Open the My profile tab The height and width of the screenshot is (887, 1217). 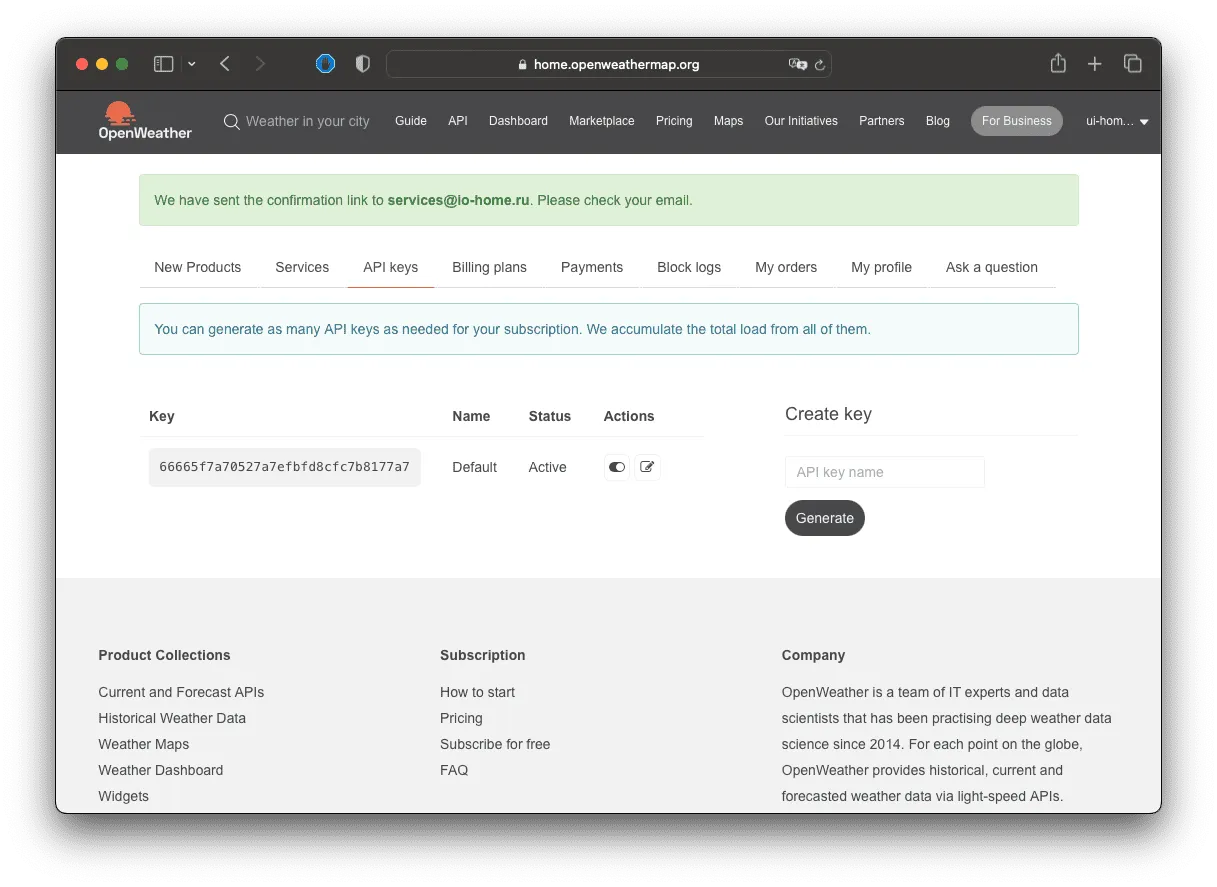pyautogui.click(x=881, y=267)
